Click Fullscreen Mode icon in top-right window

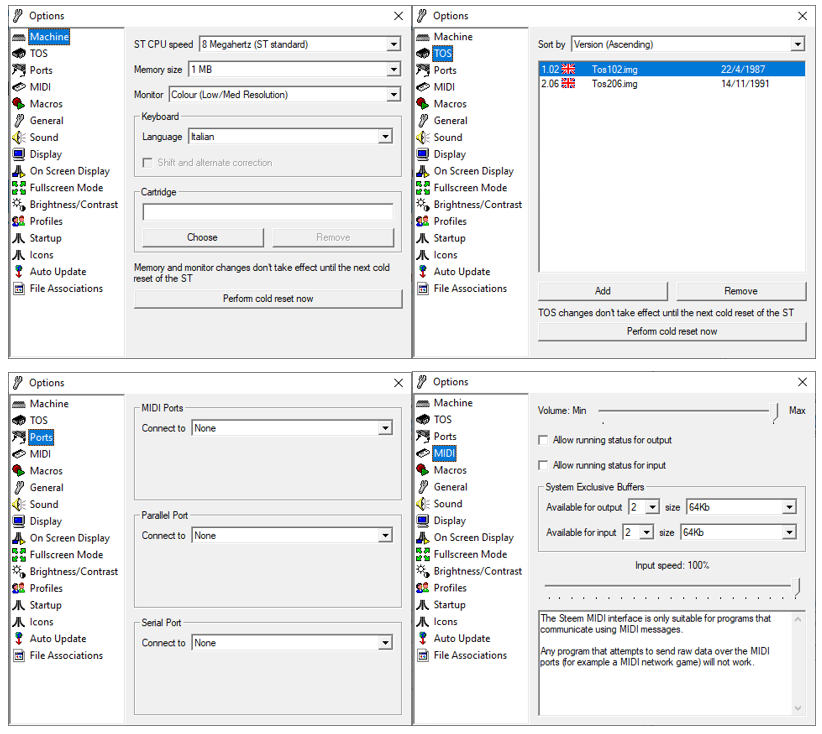pyautogui.click(x=423, y=188)
